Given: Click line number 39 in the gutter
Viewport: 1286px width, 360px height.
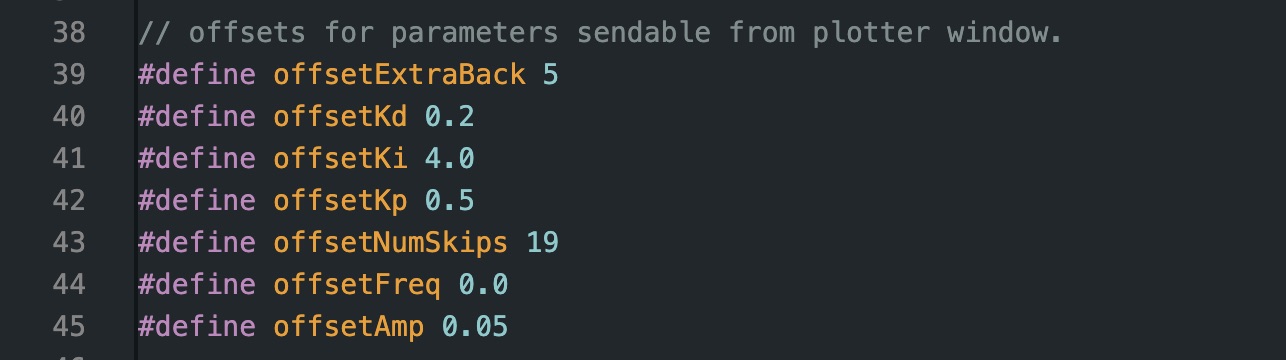Looking at the screenshot, I should tap(68, 76).
